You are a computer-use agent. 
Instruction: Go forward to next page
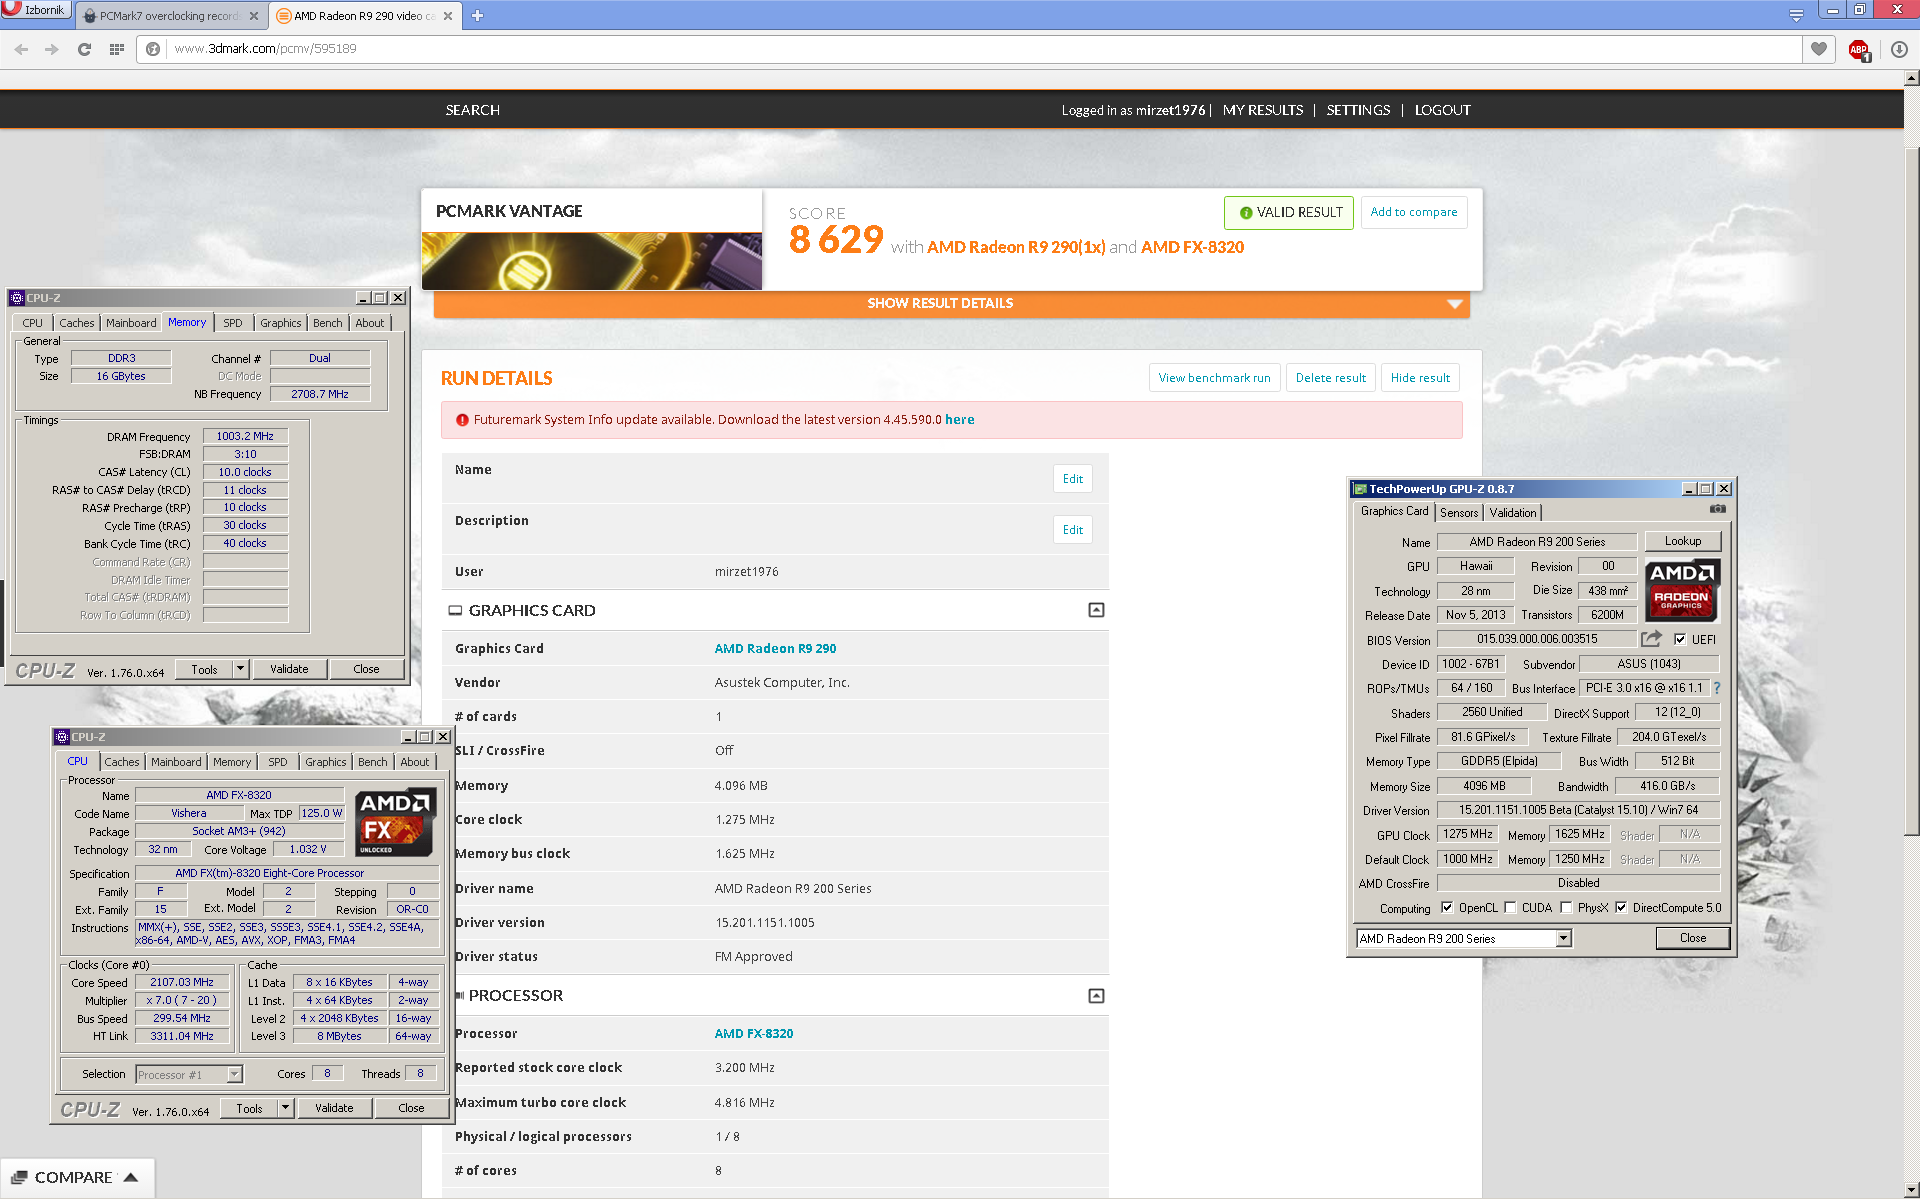52,49
